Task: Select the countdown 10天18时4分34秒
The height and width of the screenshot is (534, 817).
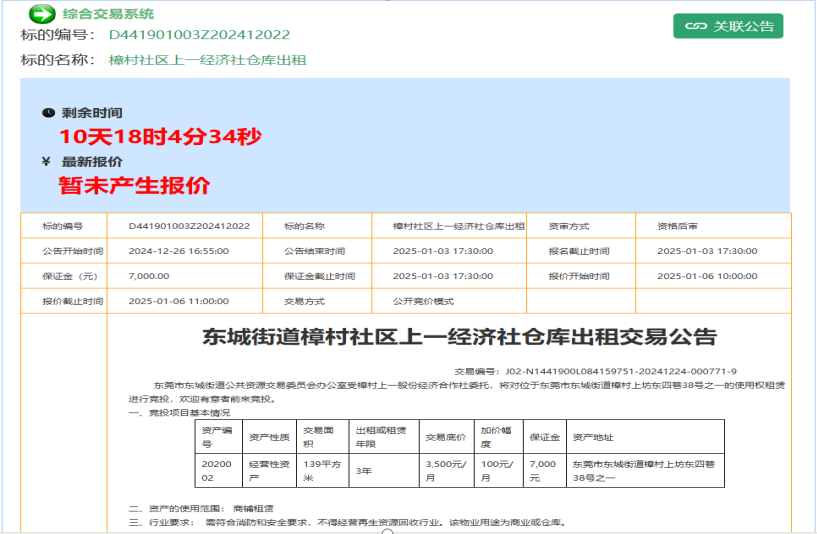Action: point(160,136)
